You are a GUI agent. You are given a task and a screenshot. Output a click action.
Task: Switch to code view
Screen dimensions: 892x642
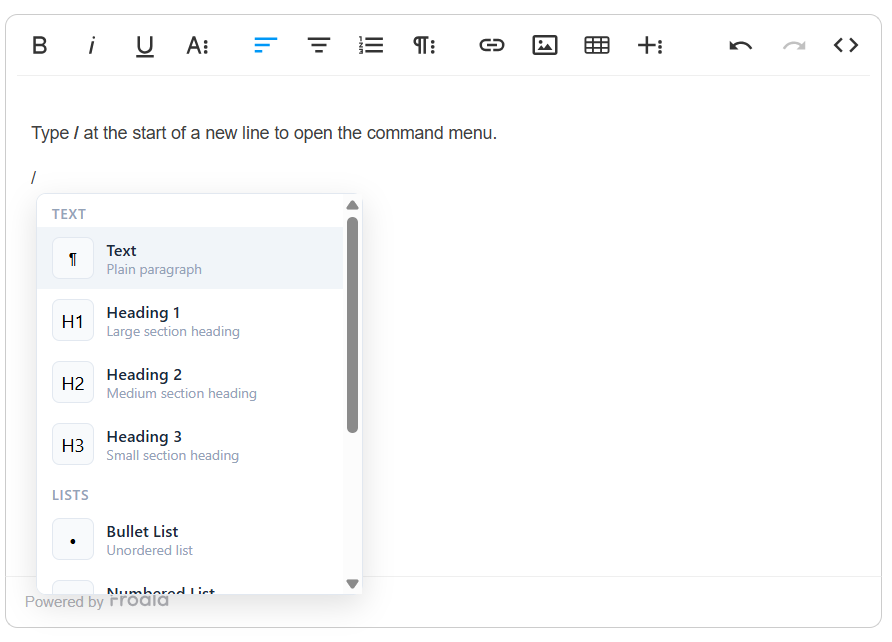(x=846, y=45)
